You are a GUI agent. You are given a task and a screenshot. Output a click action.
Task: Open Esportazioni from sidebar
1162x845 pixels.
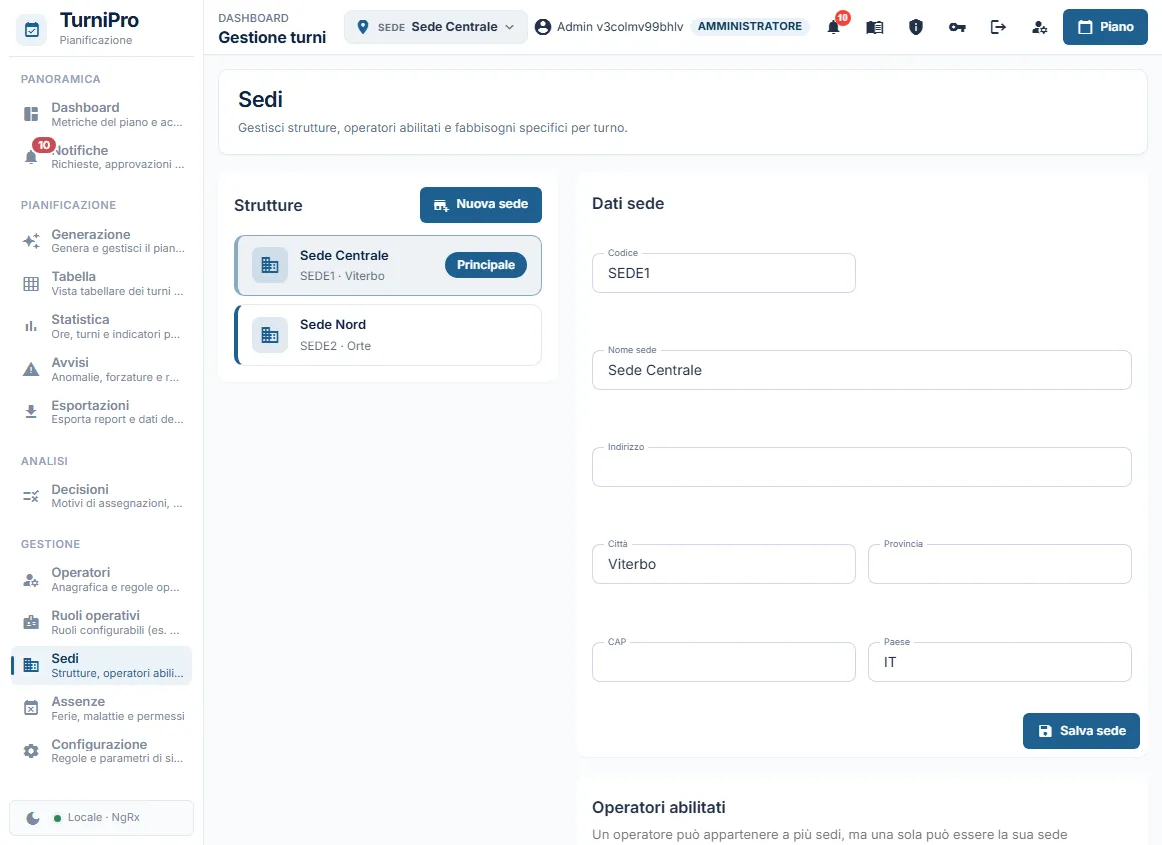pyautogui.click(x=102, y=412)
